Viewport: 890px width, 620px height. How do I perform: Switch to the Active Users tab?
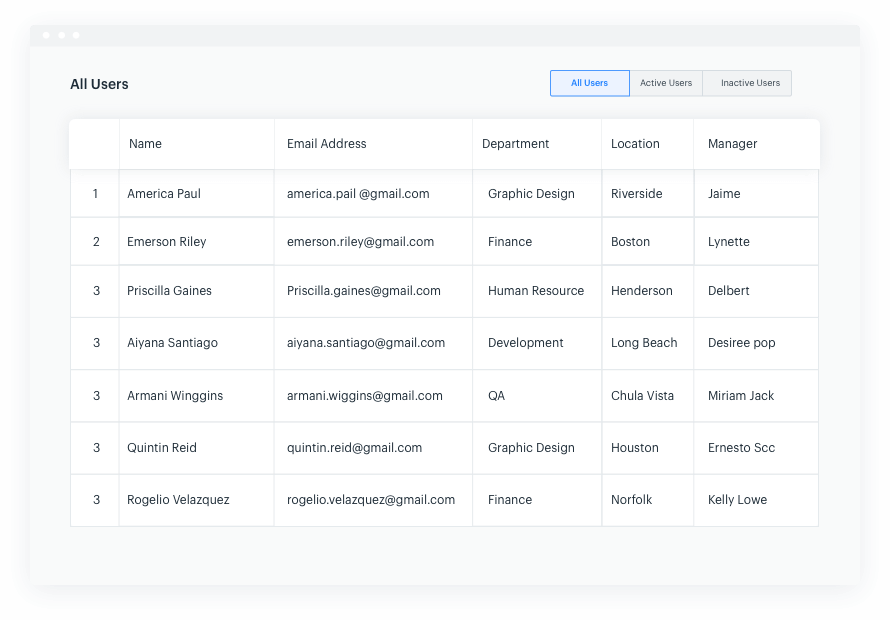pyautogui.click(x=666, y=83)
